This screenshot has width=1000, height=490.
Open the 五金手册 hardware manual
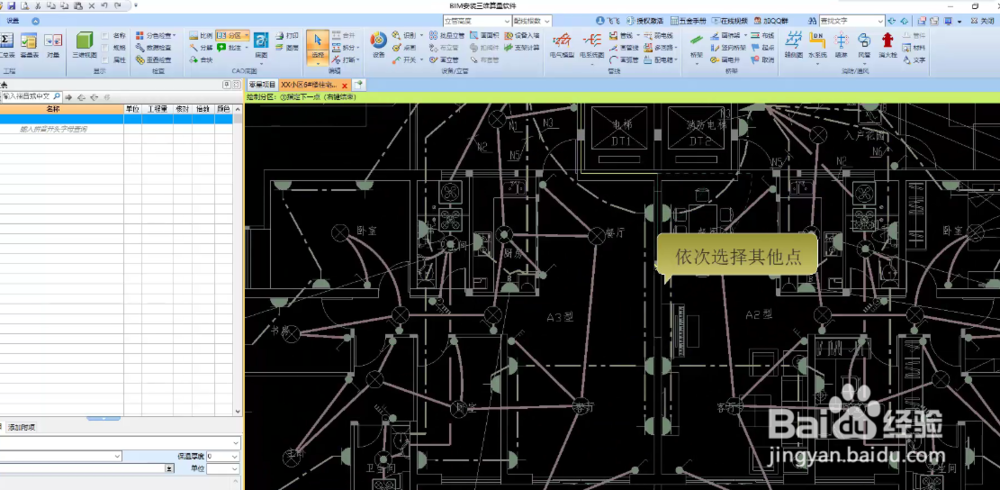coord(688,21)
